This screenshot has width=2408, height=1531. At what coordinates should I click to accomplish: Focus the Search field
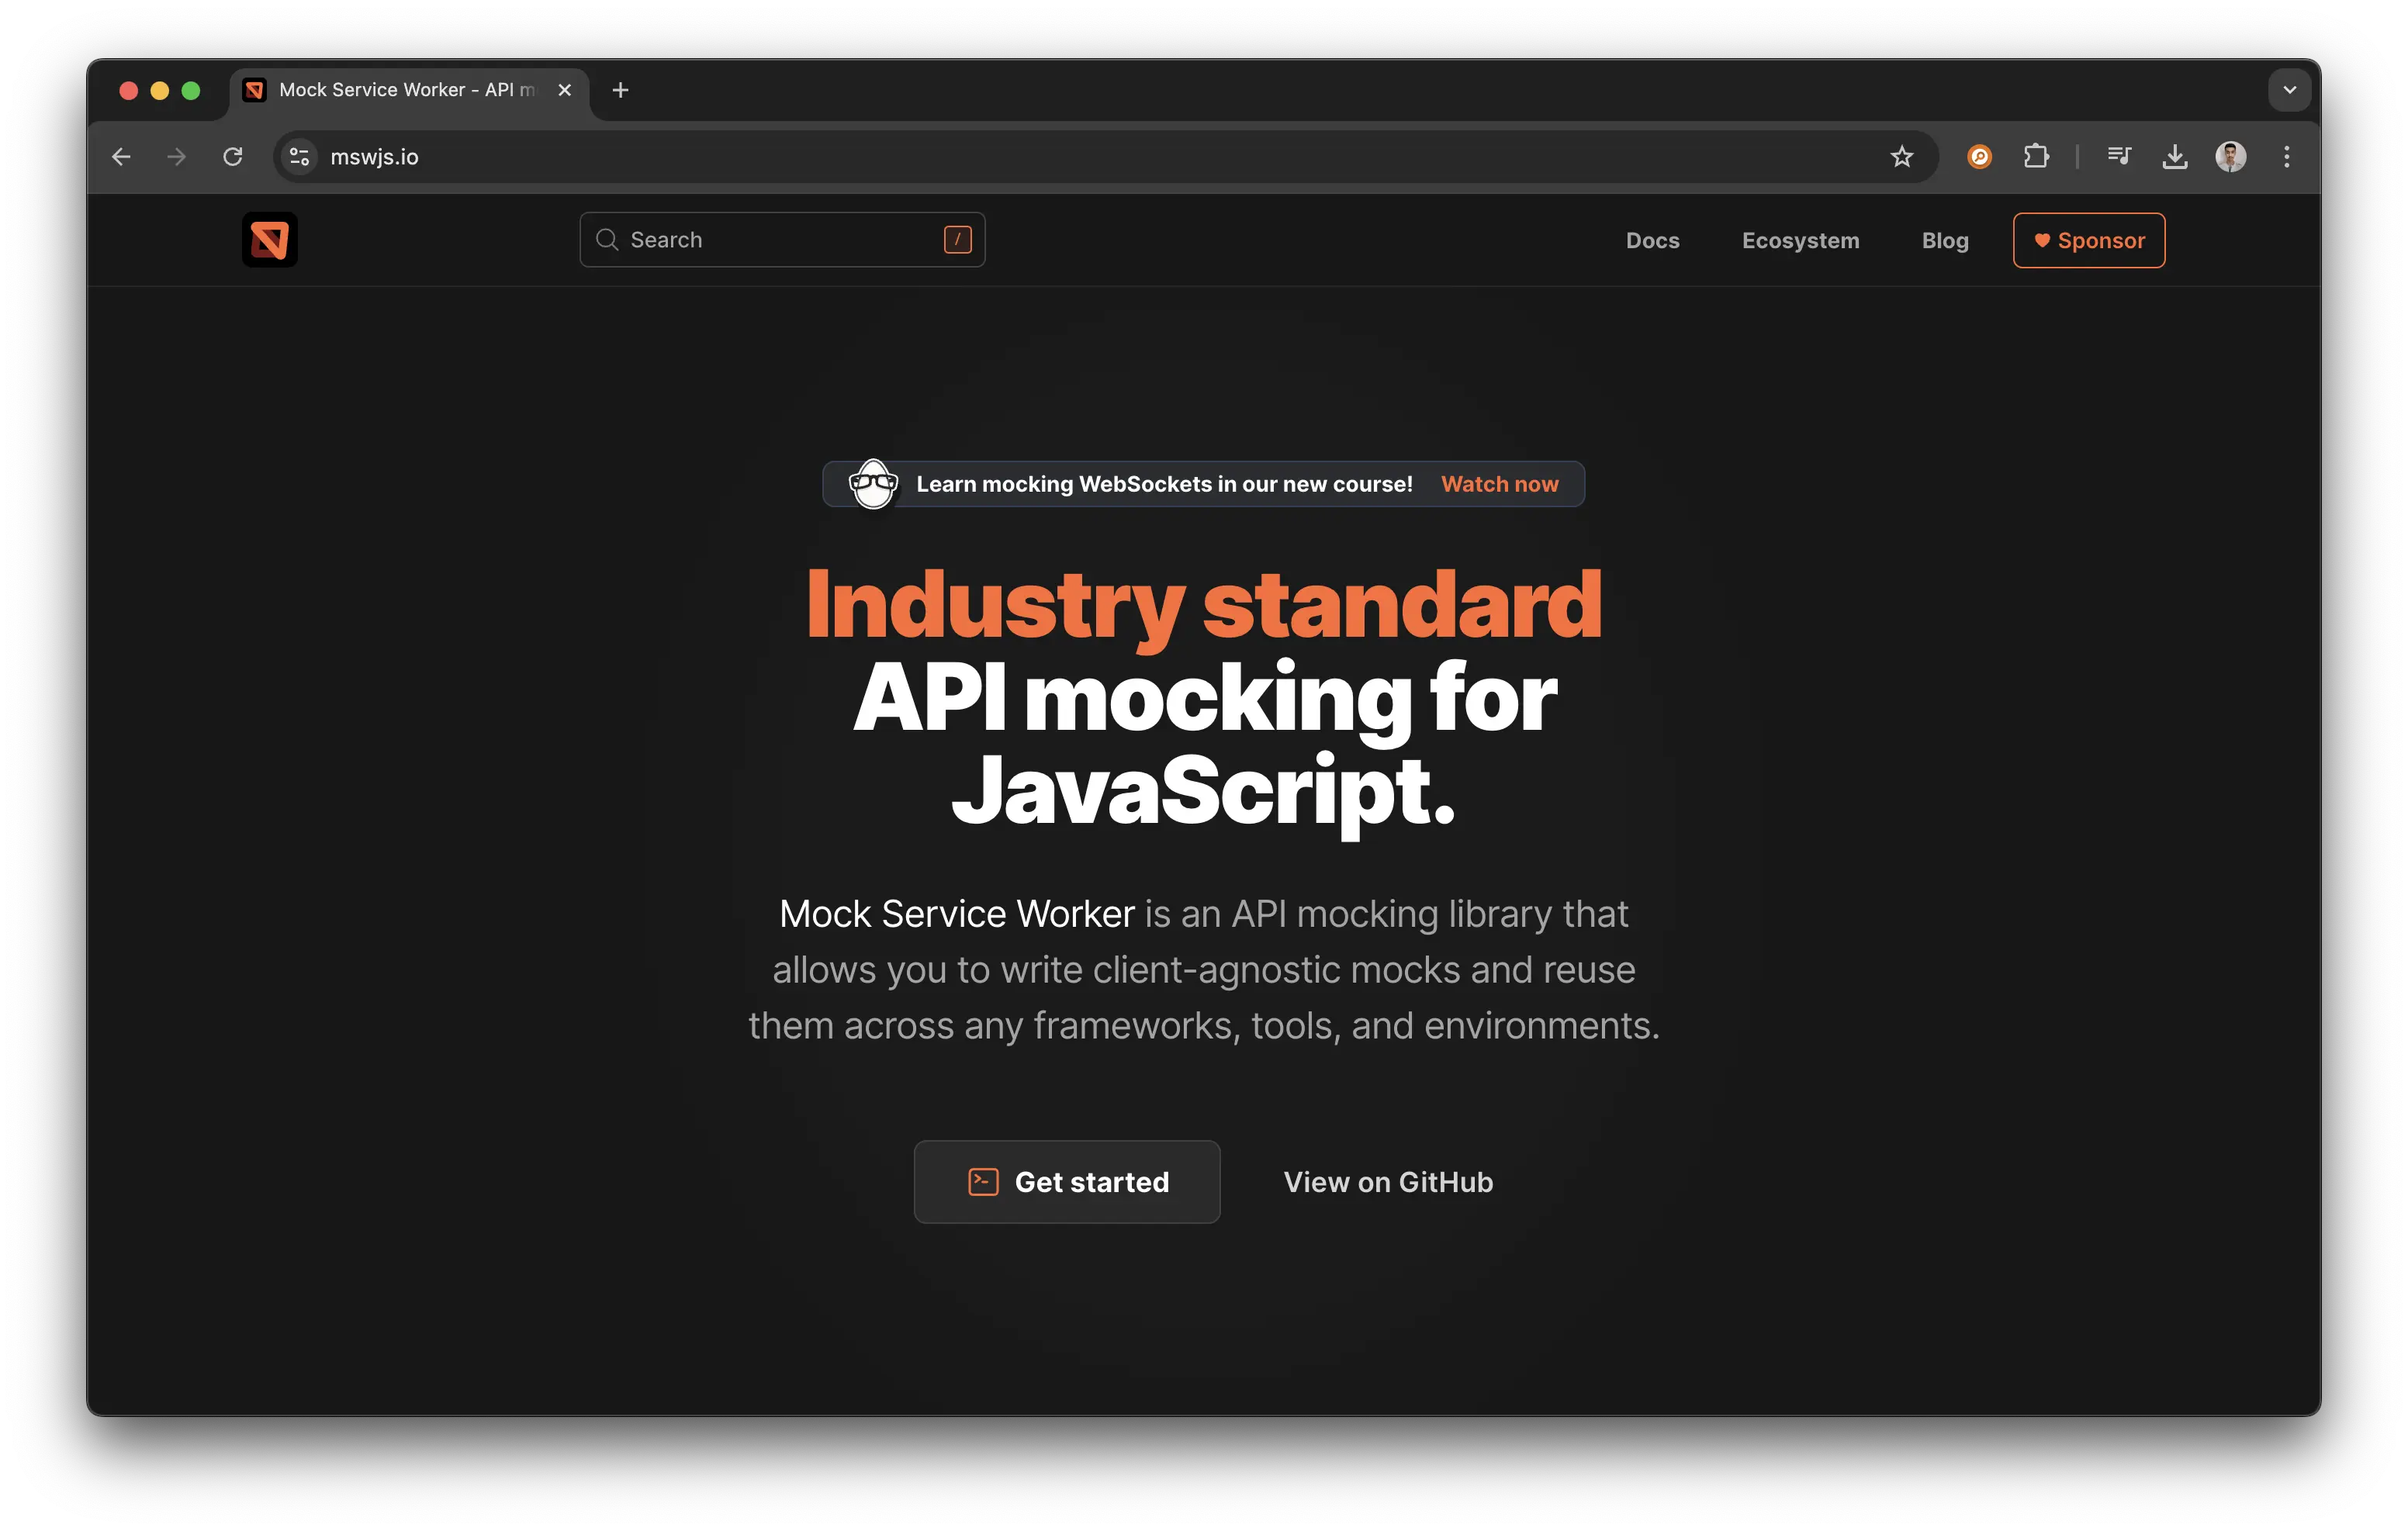(782, 240)
